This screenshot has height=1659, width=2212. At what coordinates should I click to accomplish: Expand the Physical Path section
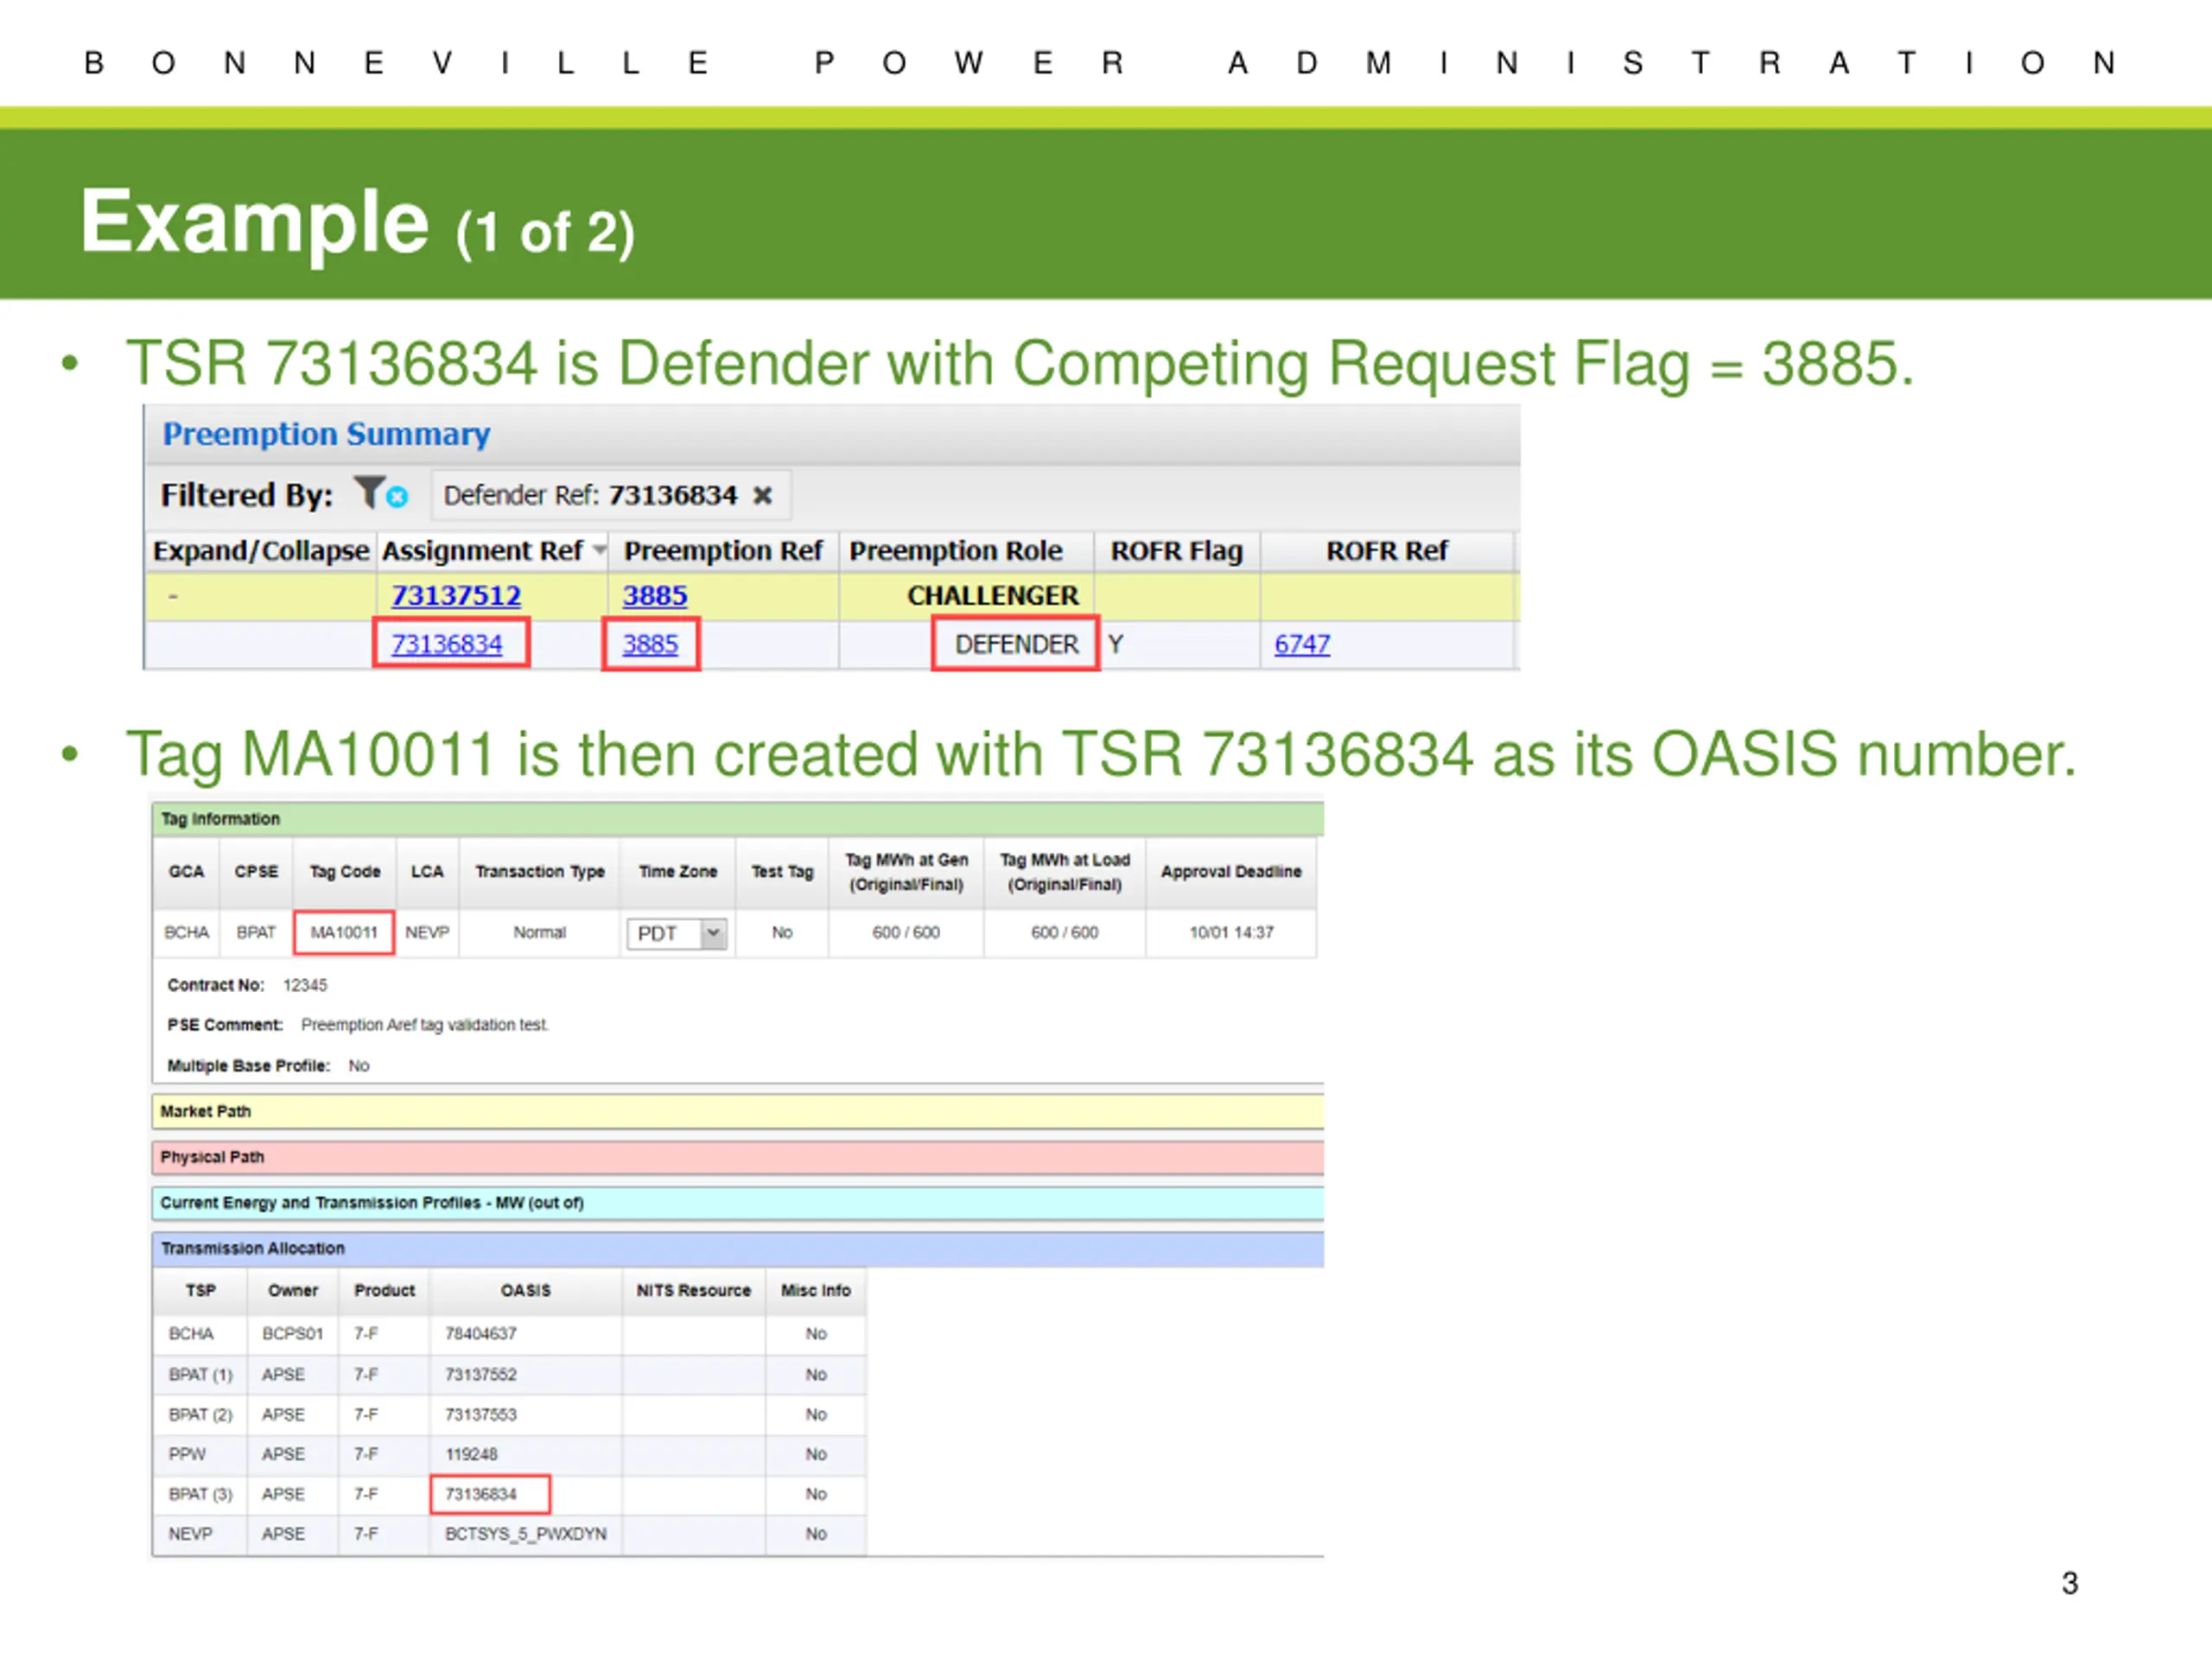(738, 1158)
